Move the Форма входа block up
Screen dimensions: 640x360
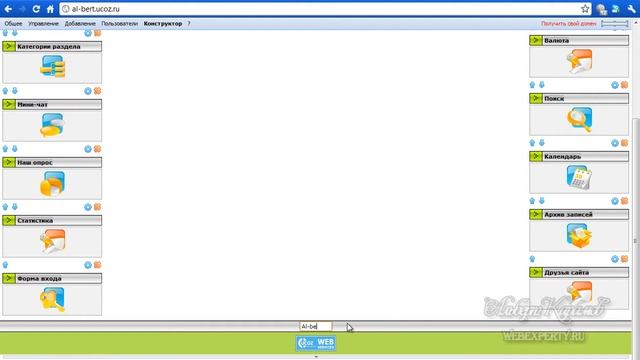point(5,265)
